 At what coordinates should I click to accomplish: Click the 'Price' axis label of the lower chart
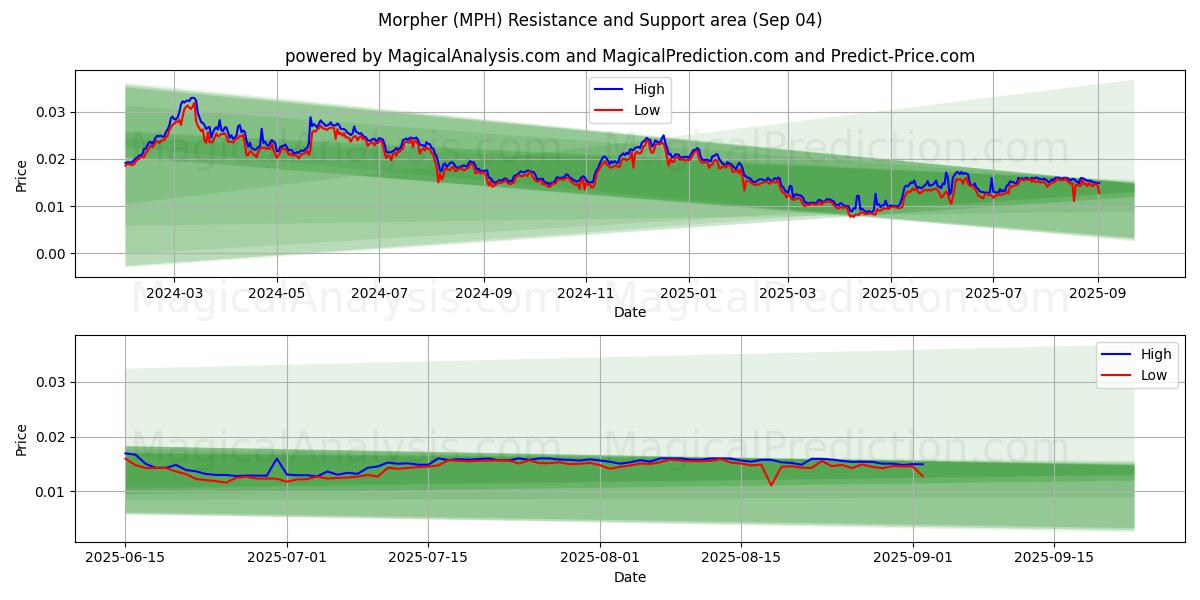[22, 439]
